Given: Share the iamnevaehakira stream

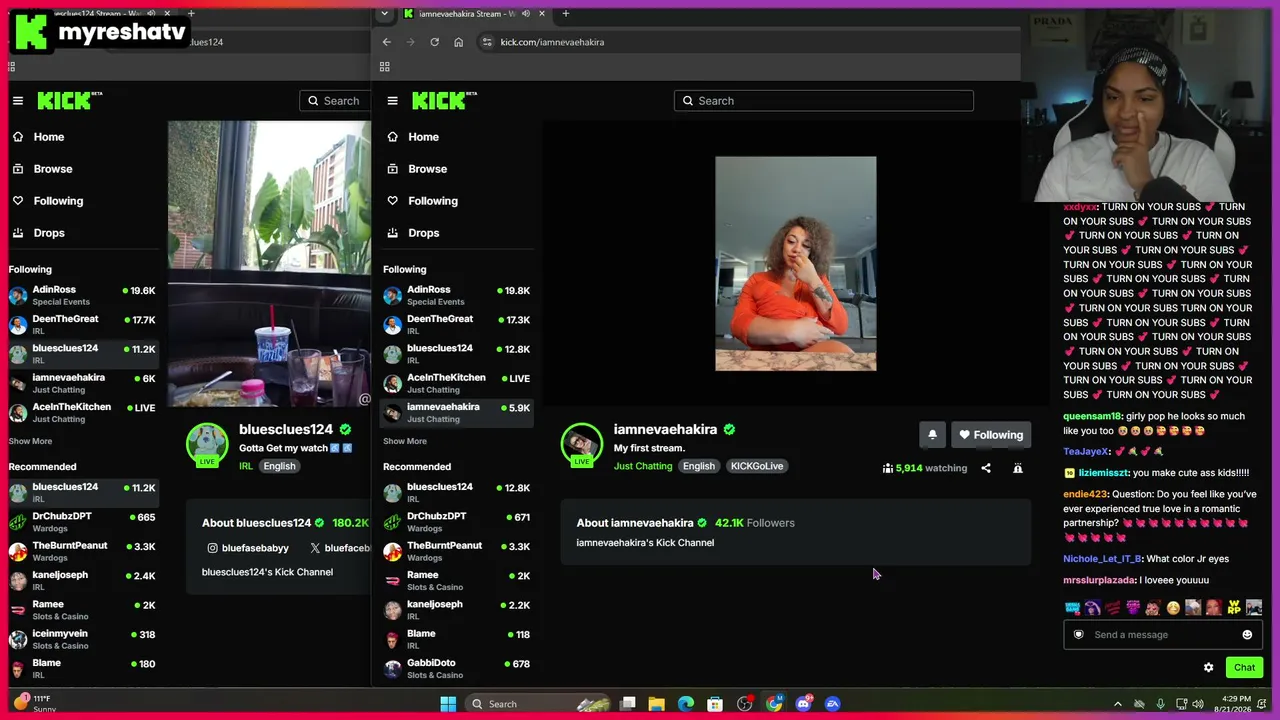Looking at the screenshot, I should tap(986, 468).
